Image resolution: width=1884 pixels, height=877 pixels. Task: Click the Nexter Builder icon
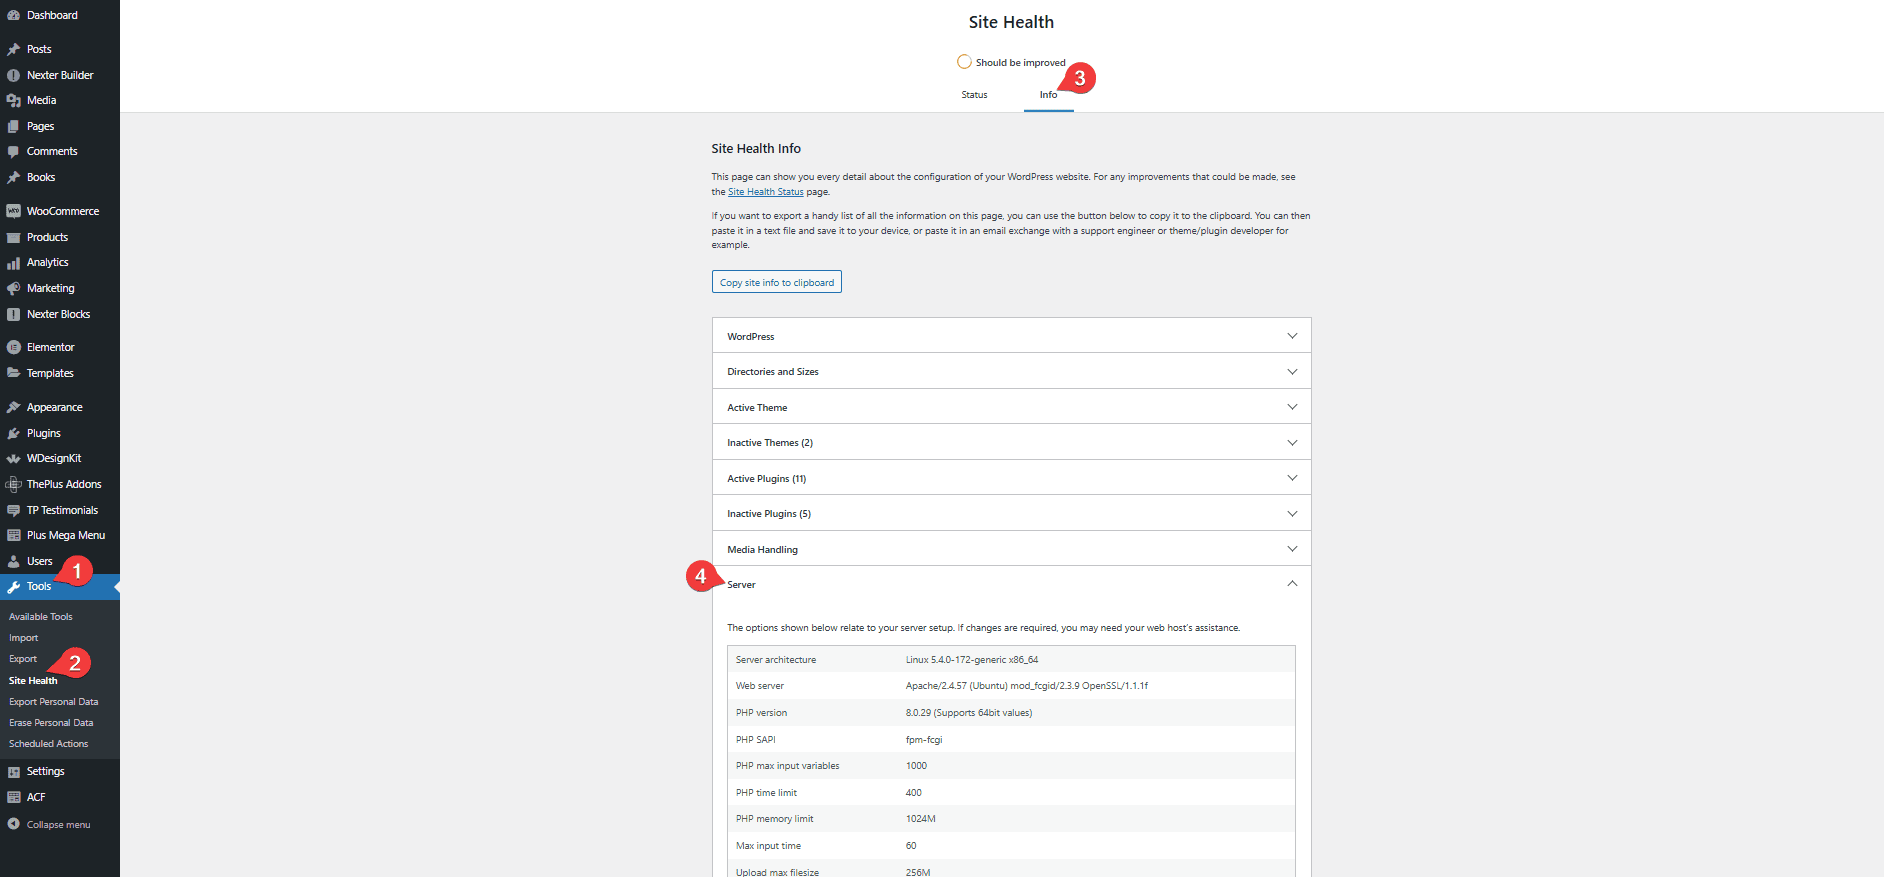(x=13, y=75)
